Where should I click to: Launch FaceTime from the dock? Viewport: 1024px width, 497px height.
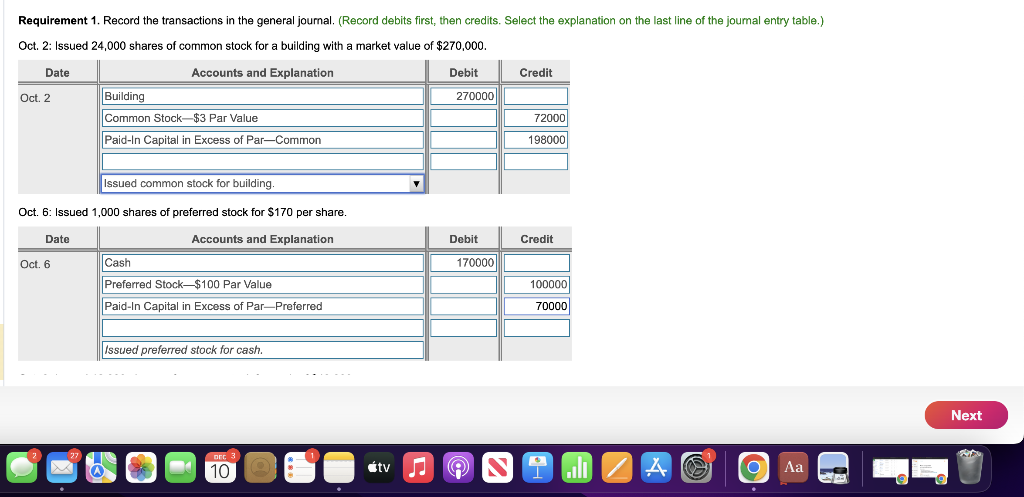click(x=181, y=468)
